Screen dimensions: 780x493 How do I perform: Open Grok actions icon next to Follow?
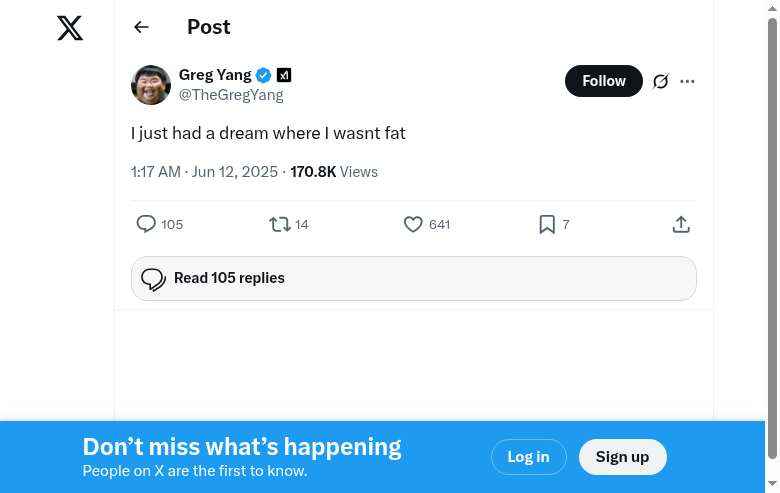point(660,81)
